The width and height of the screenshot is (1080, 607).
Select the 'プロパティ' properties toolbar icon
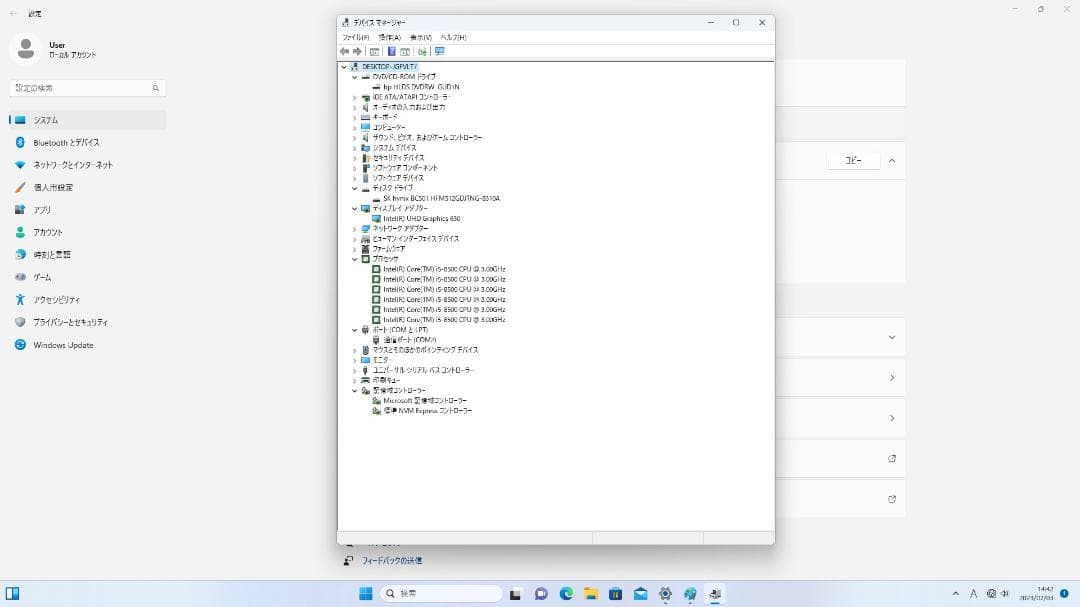coord(405,51)
